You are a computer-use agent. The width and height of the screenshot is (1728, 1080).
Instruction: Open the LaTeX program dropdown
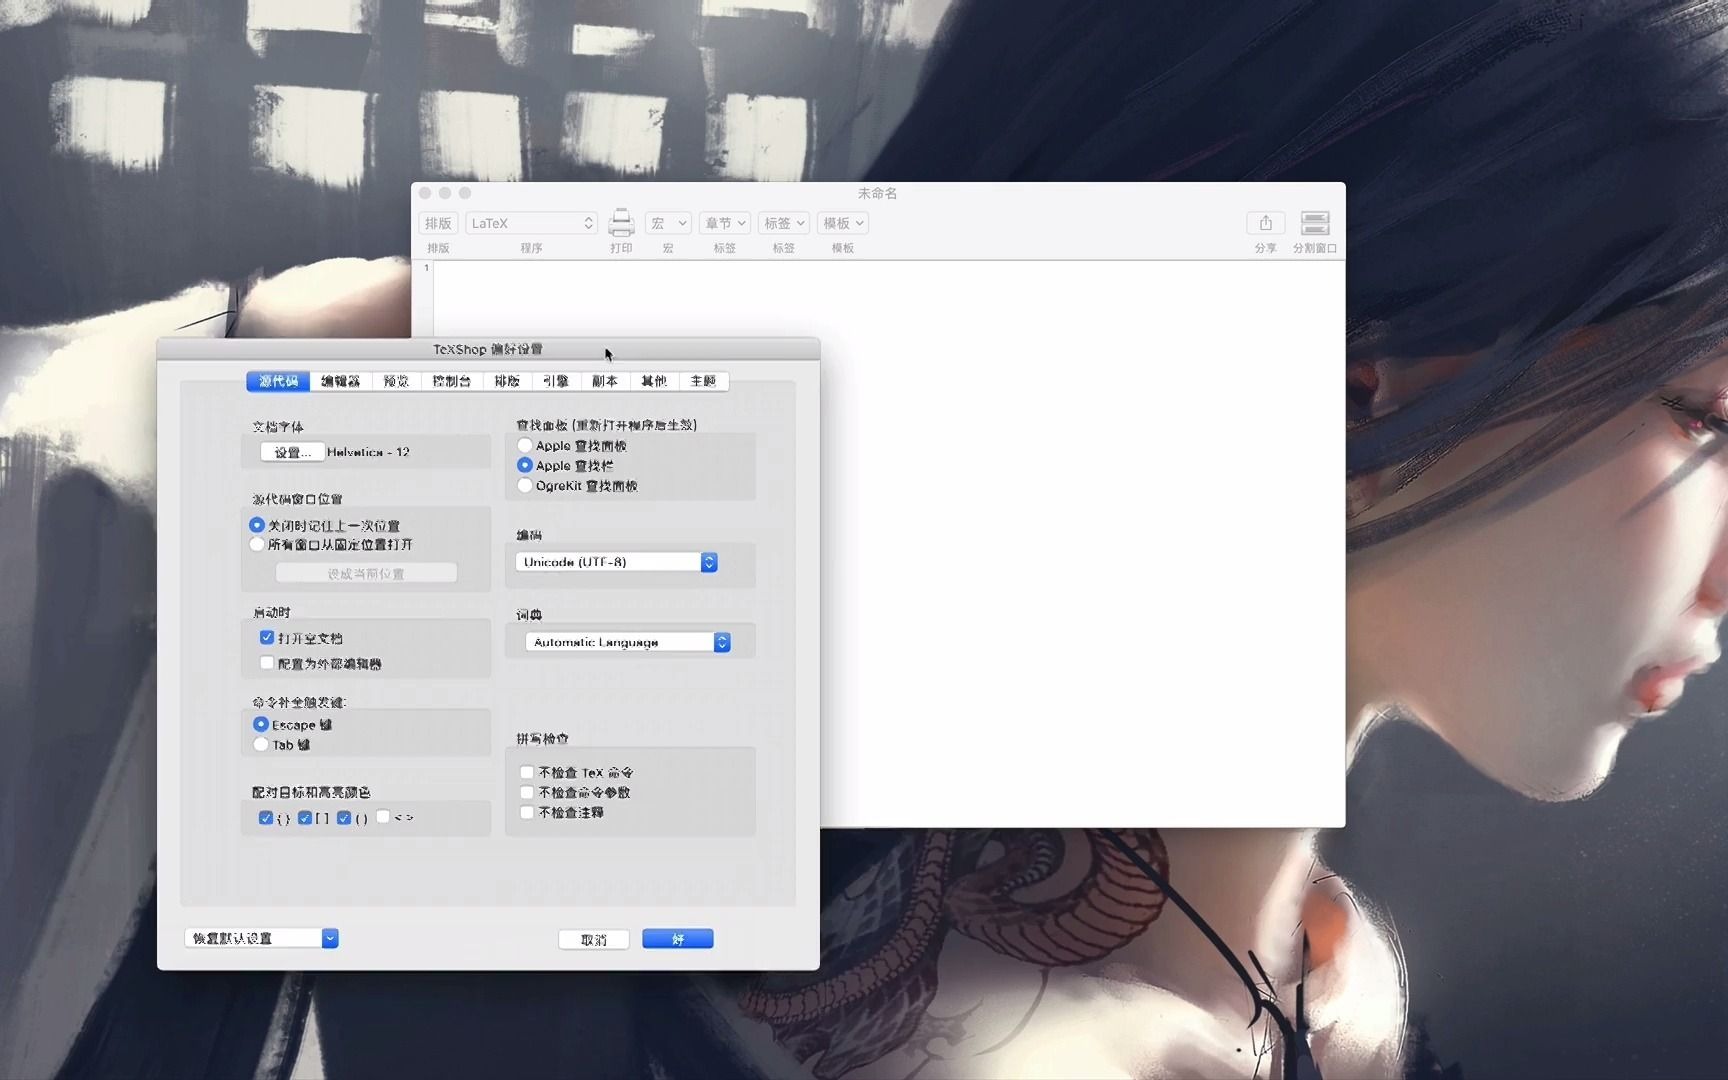531,223
